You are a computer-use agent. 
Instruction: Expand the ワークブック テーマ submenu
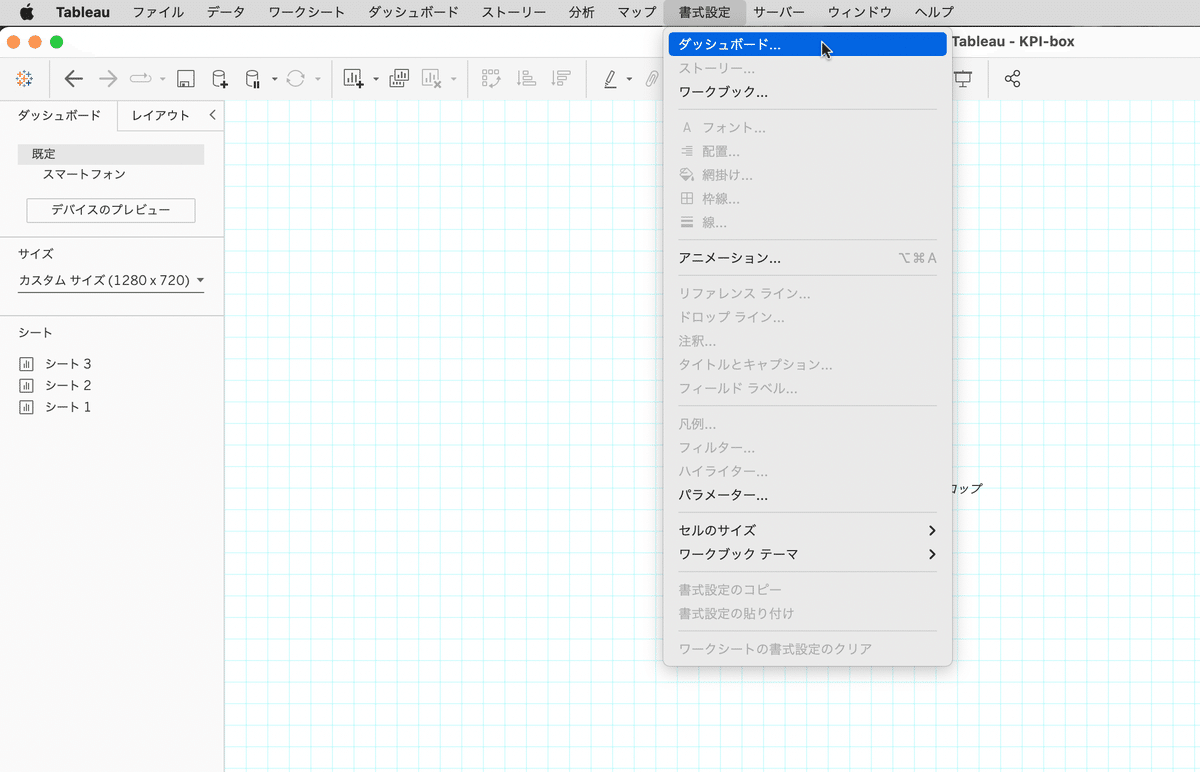coord(807,554)
